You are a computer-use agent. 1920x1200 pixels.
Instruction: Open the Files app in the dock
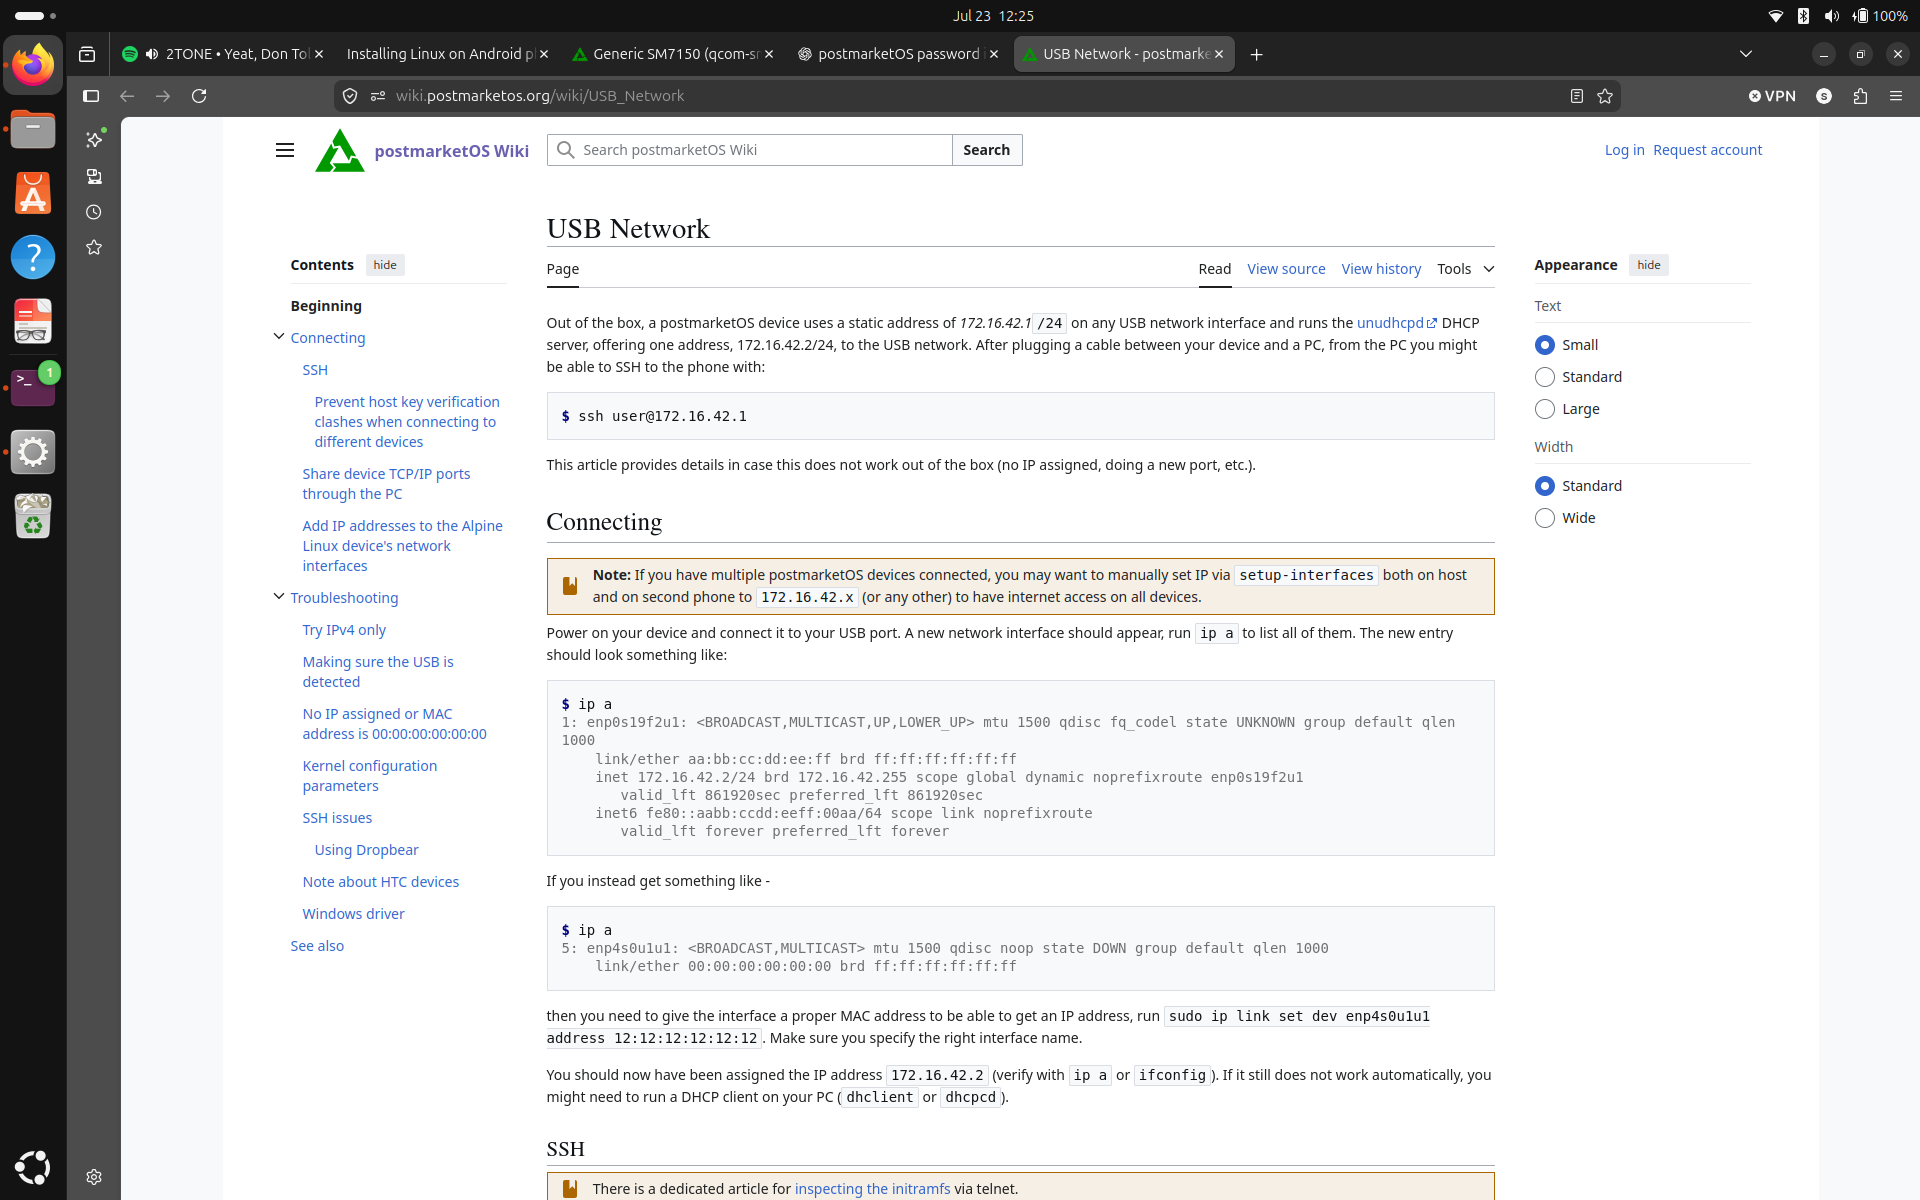[33, 129]
